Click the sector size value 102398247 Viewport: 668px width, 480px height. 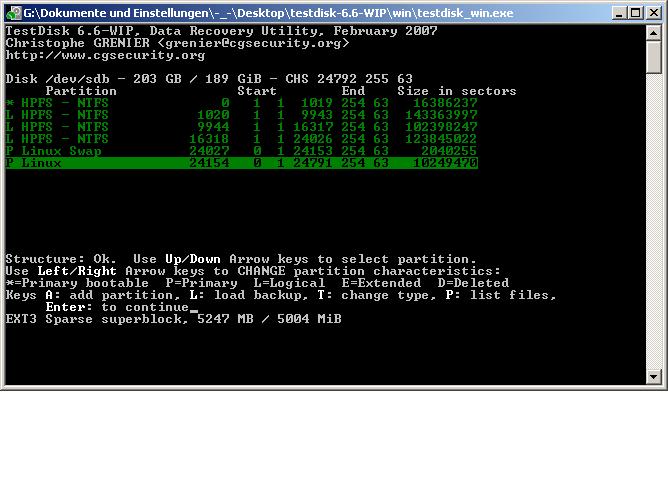[x=441, y=126]
